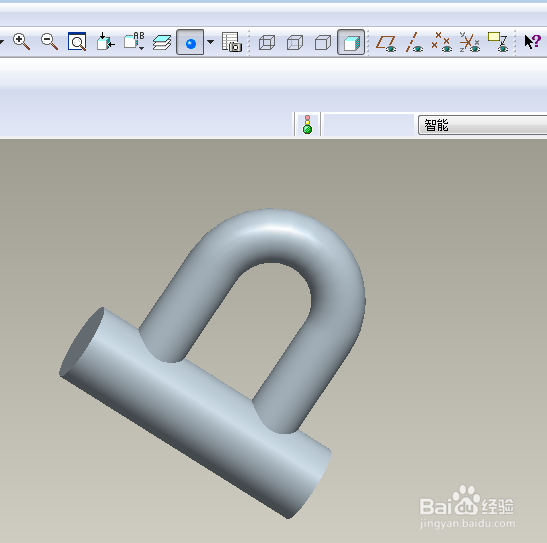547x543 pixels.
Task: Click the traffic light regeneration status icon
Action: coord(307,125)
